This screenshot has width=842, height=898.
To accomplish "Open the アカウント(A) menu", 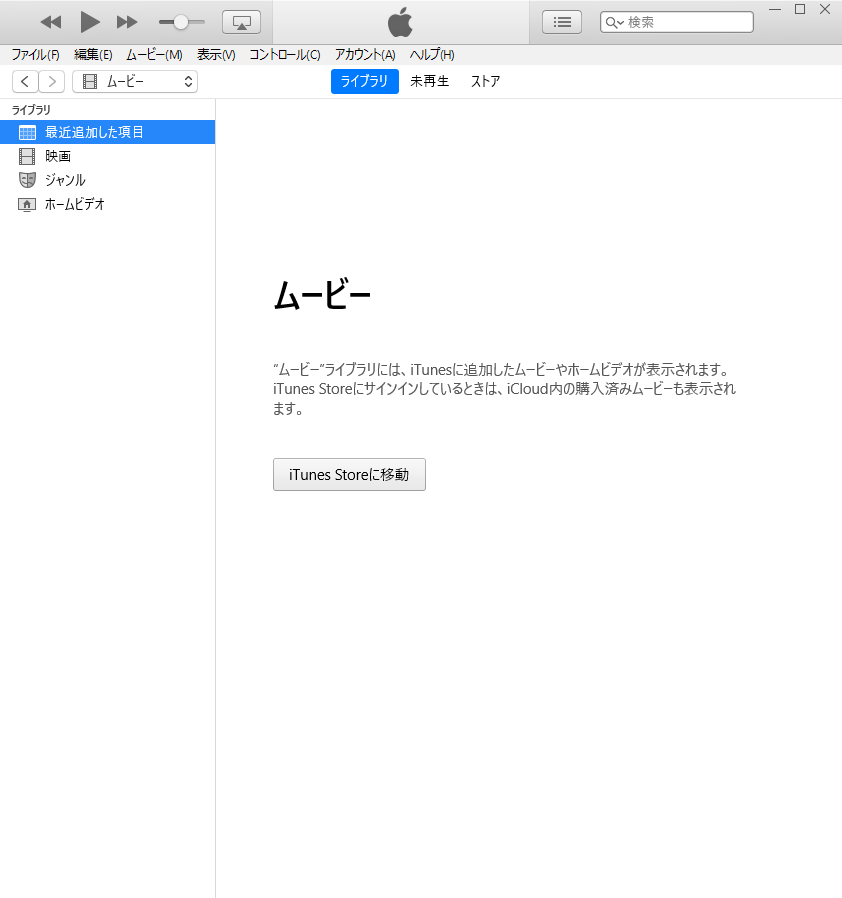I will tap(365, 55).
